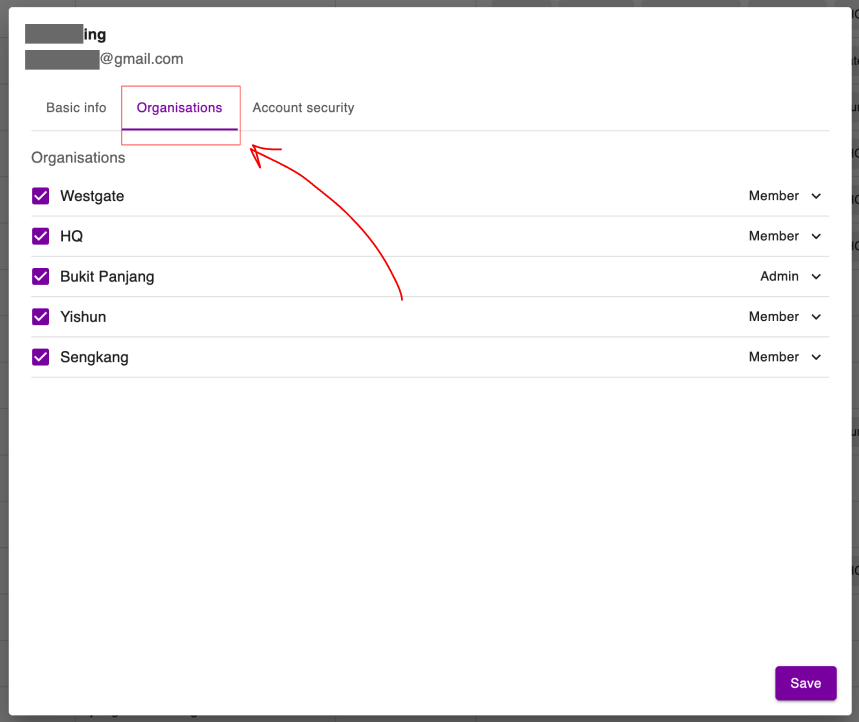The width and height of the screenshot is (859, 722).
Task: Click the Organisations section heading
Action: [77, 157]
